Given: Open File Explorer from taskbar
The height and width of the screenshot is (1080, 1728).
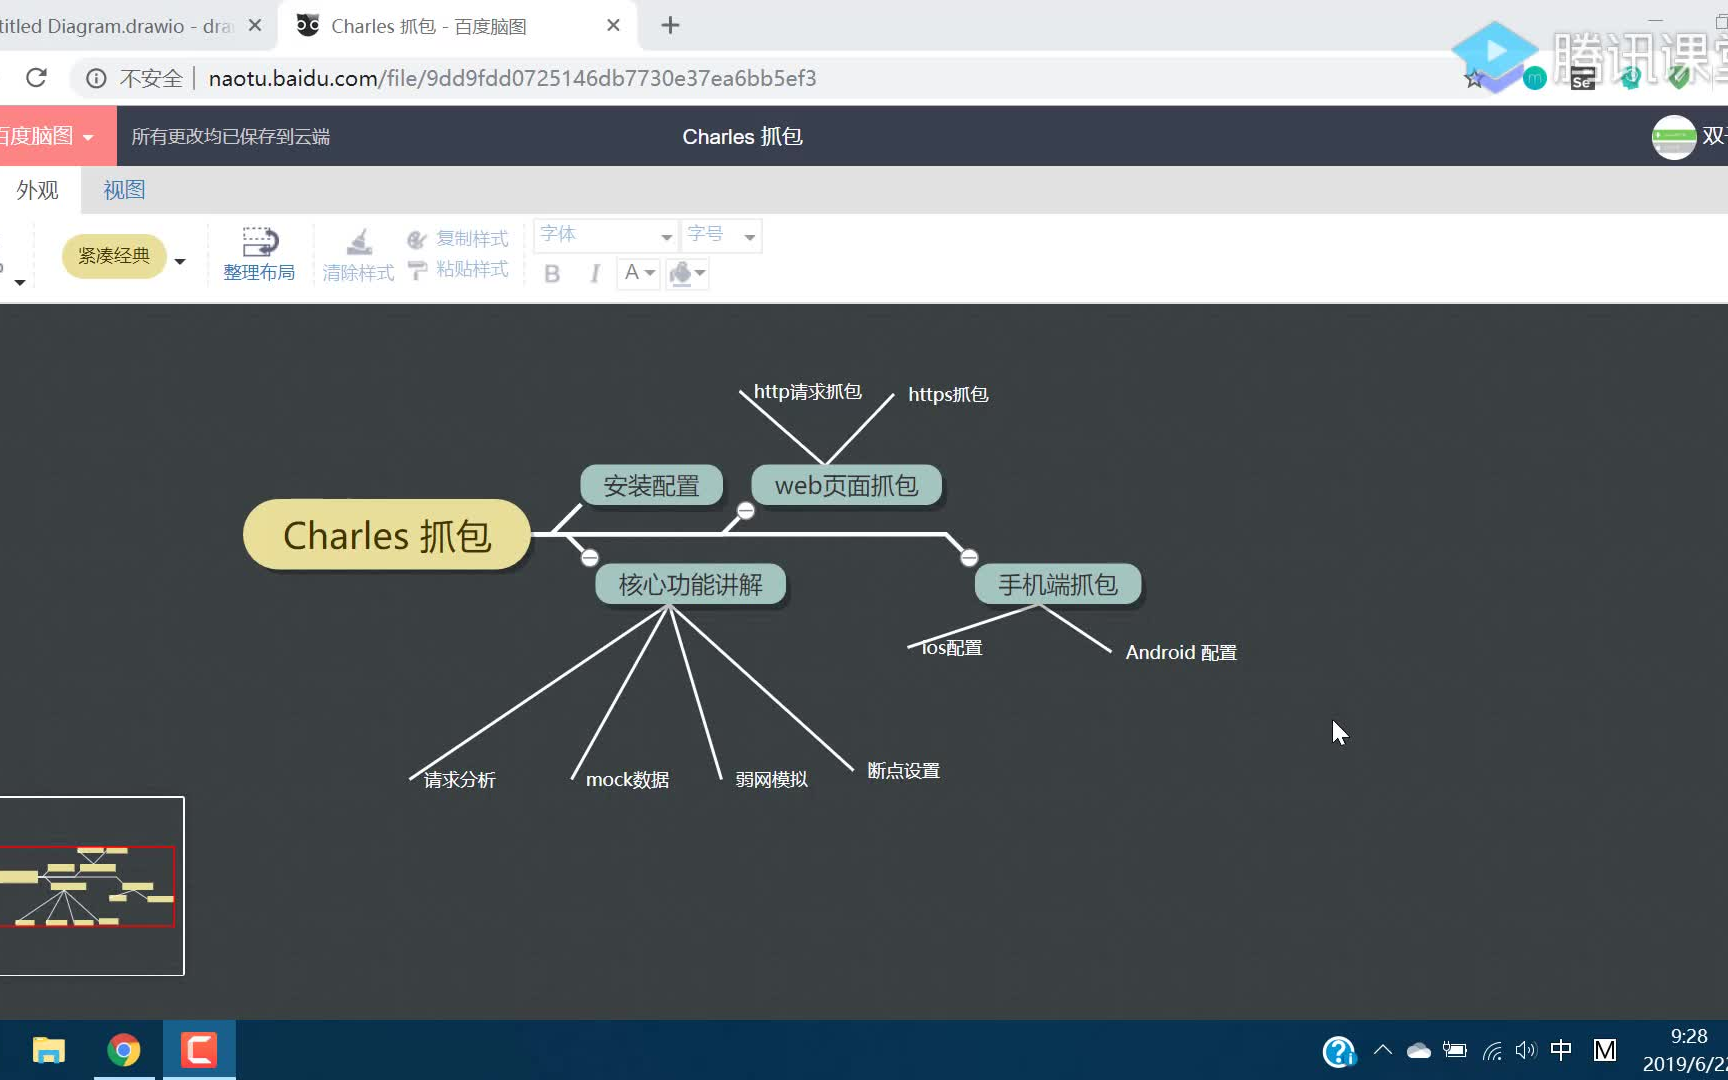Looking at the screenshot, I should 48,1050.
